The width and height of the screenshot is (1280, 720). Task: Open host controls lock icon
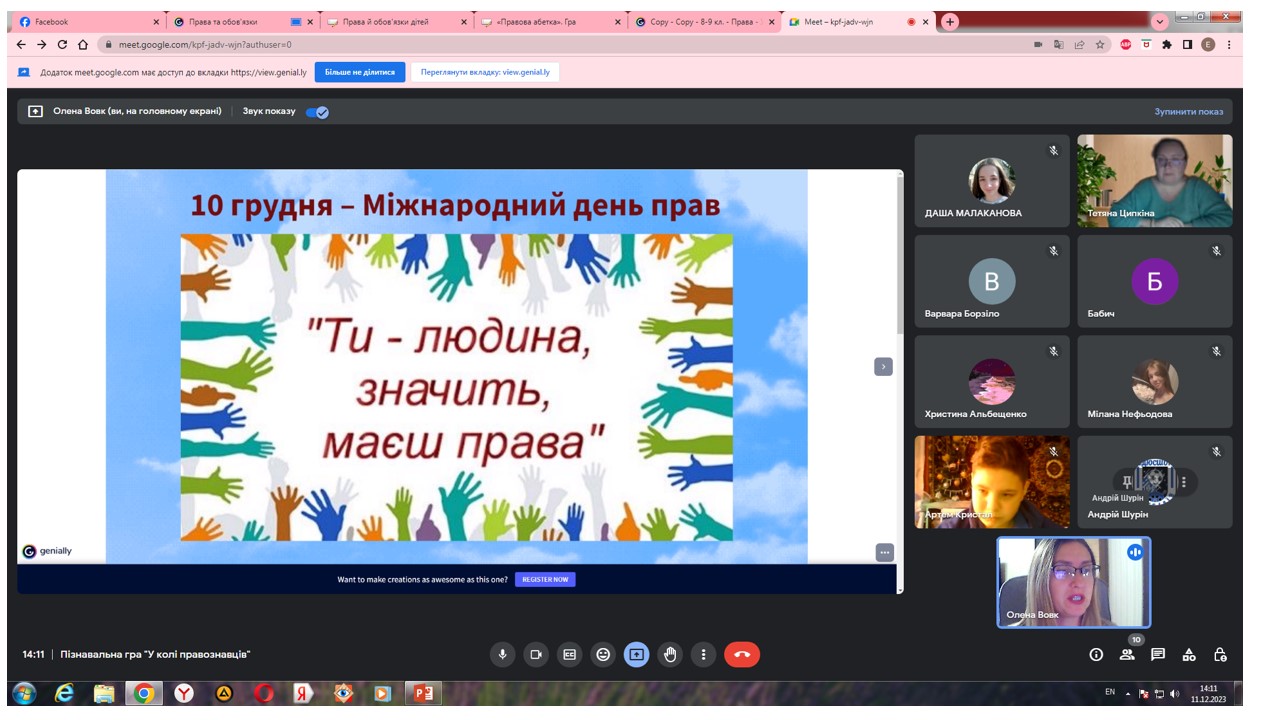(x=1220, y=655)
